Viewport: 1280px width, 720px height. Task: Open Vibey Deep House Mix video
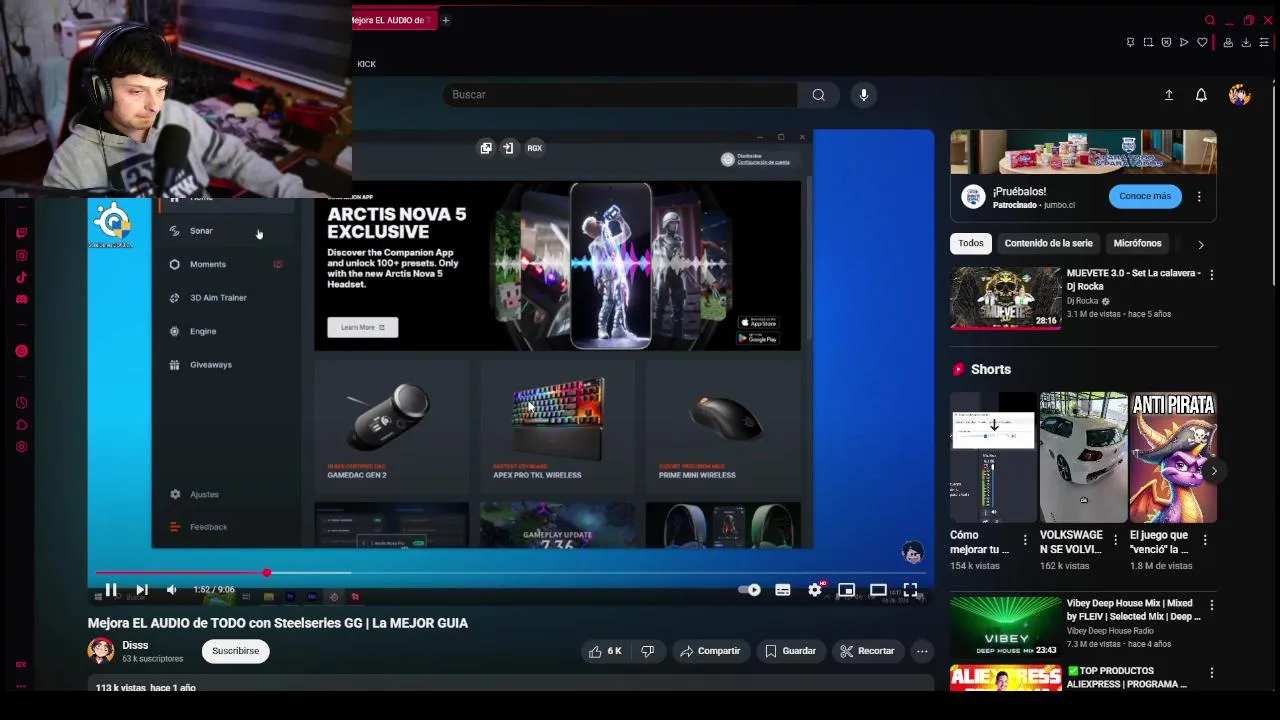coord(1005,627)
